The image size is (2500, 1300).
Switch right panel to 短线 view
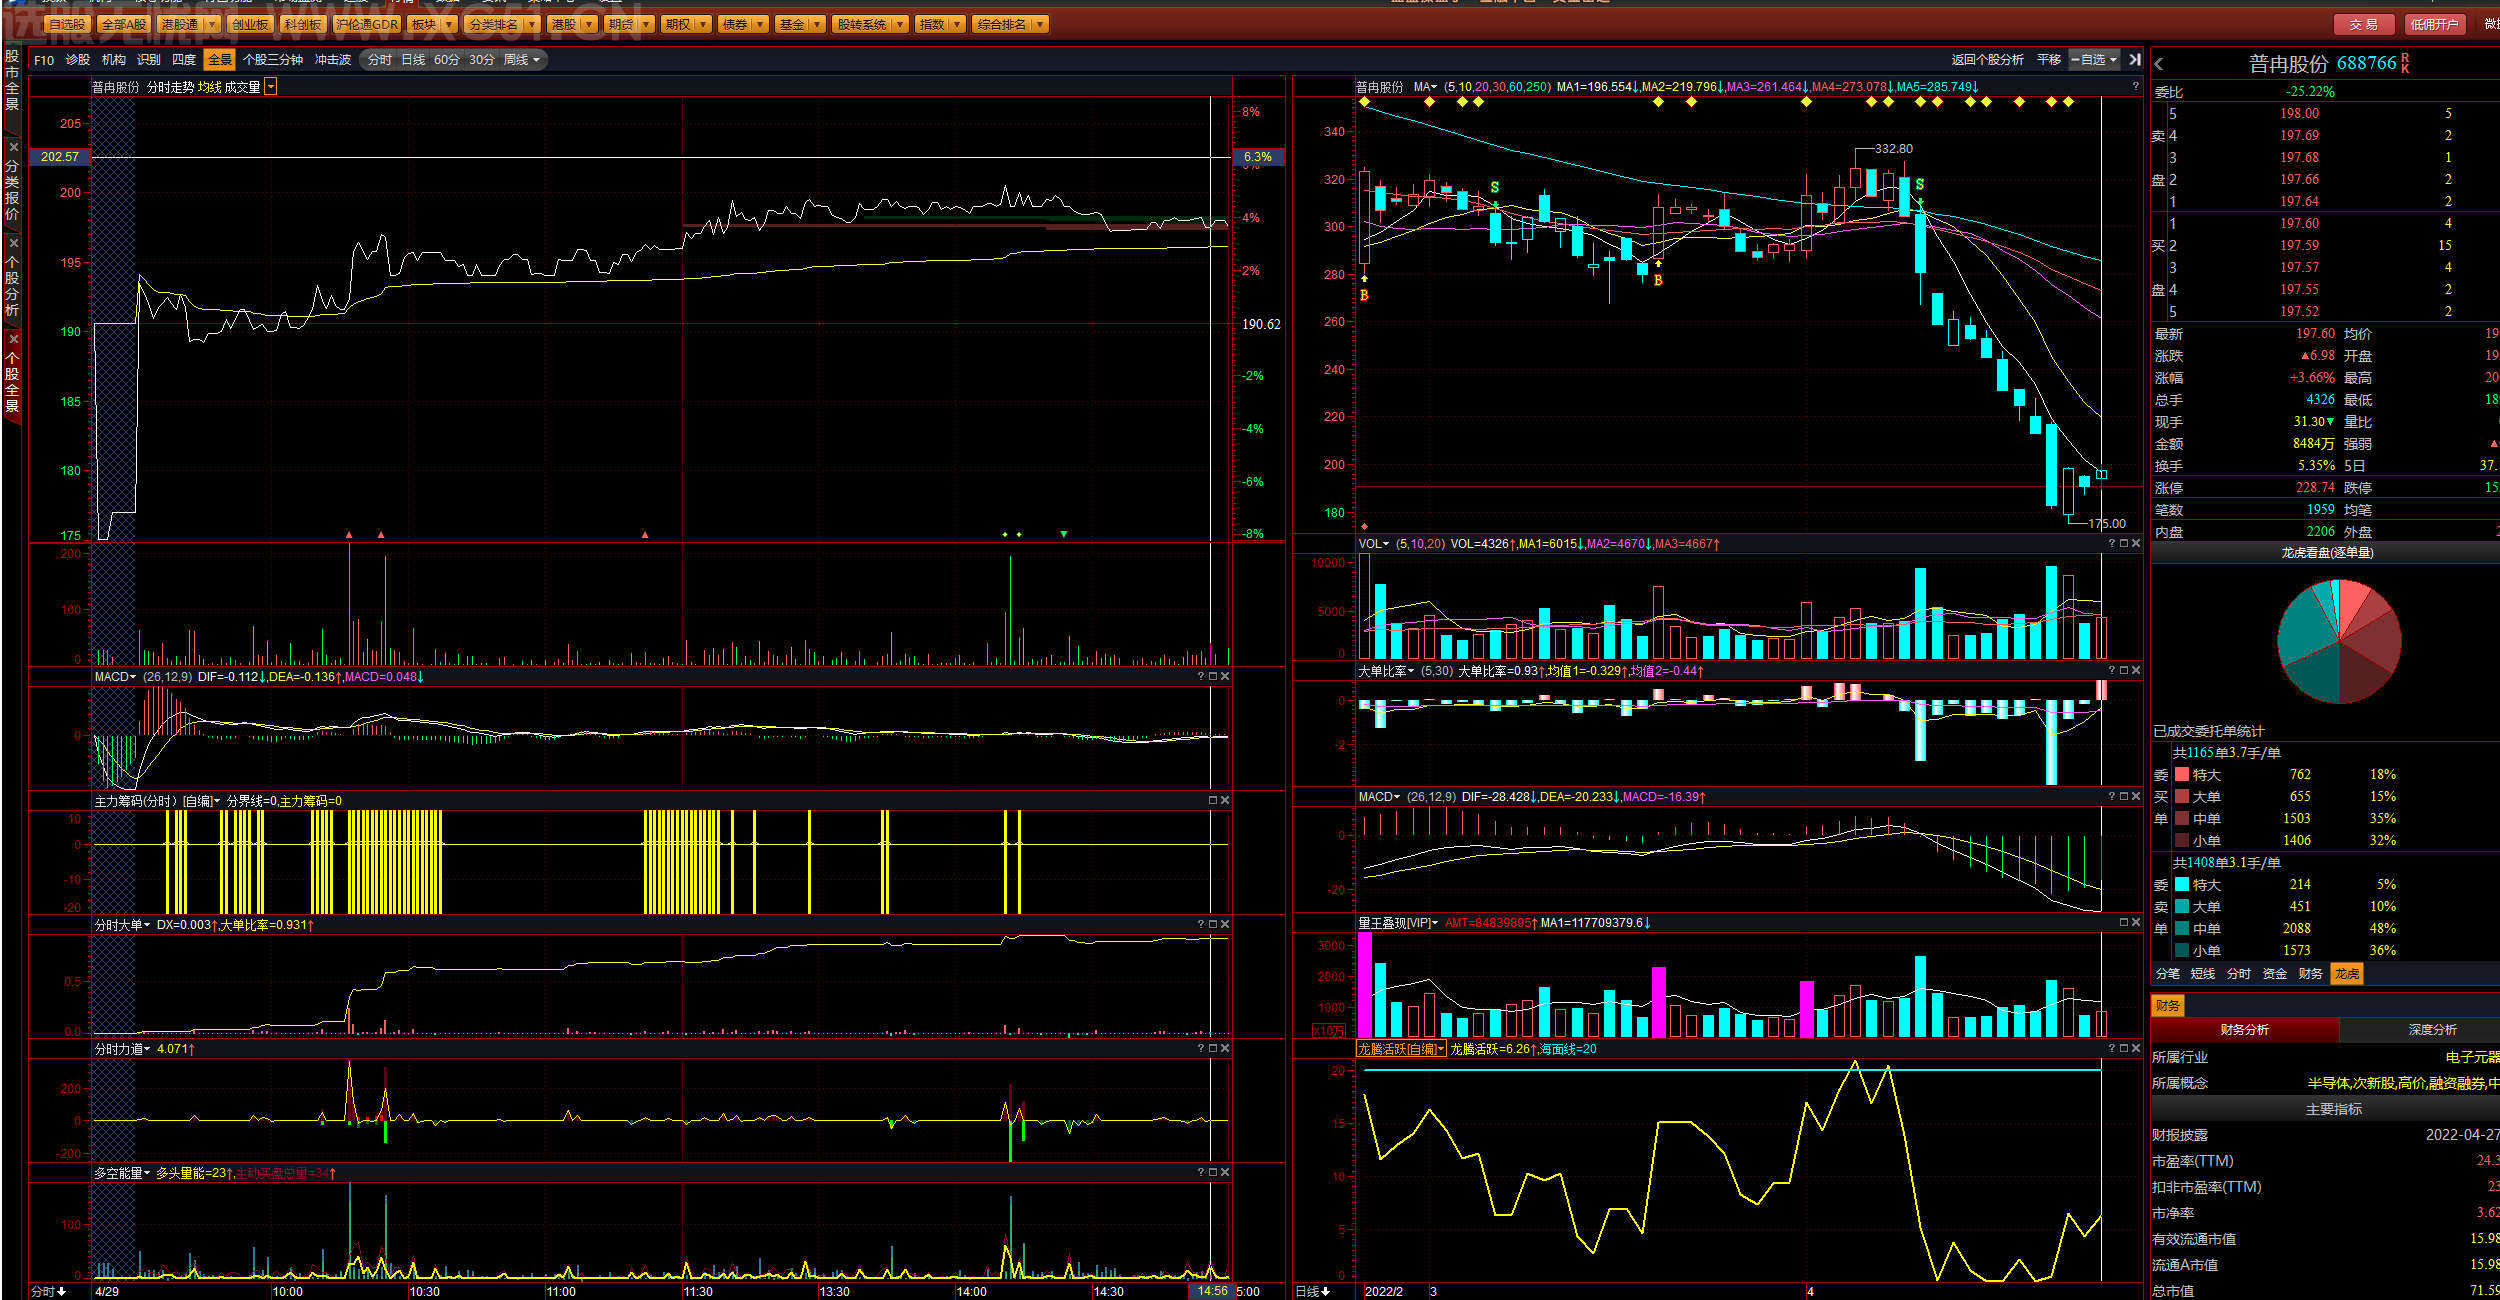2203,974
